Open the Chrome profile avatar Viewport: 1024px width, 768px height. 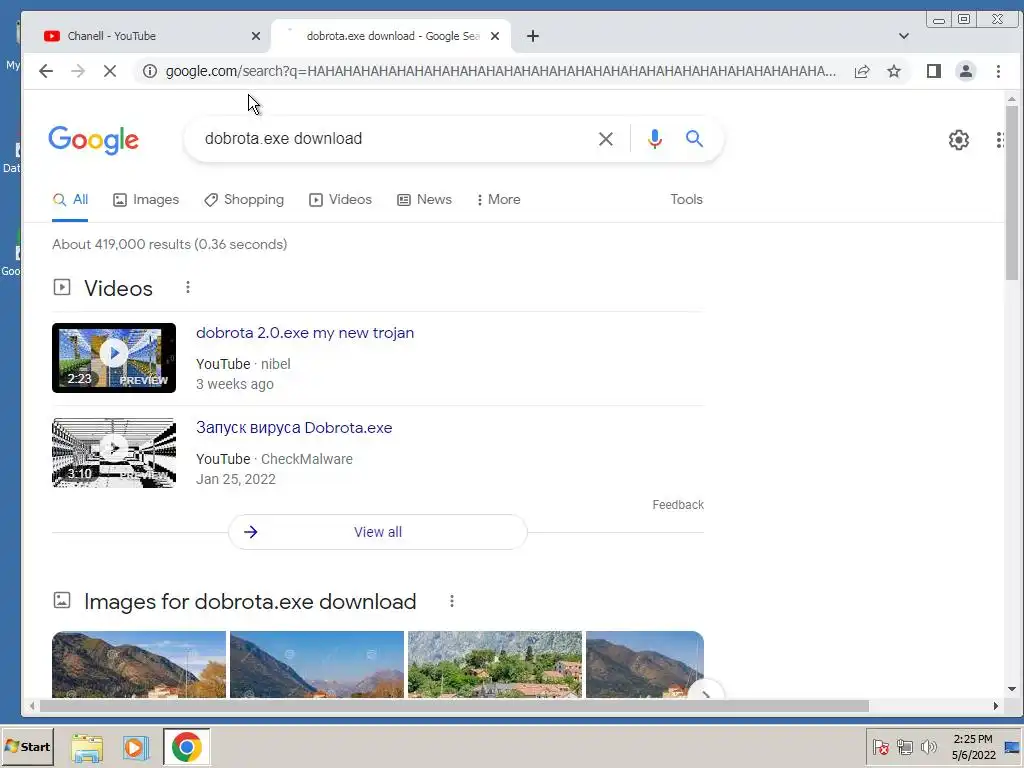(x=966, y=71)
